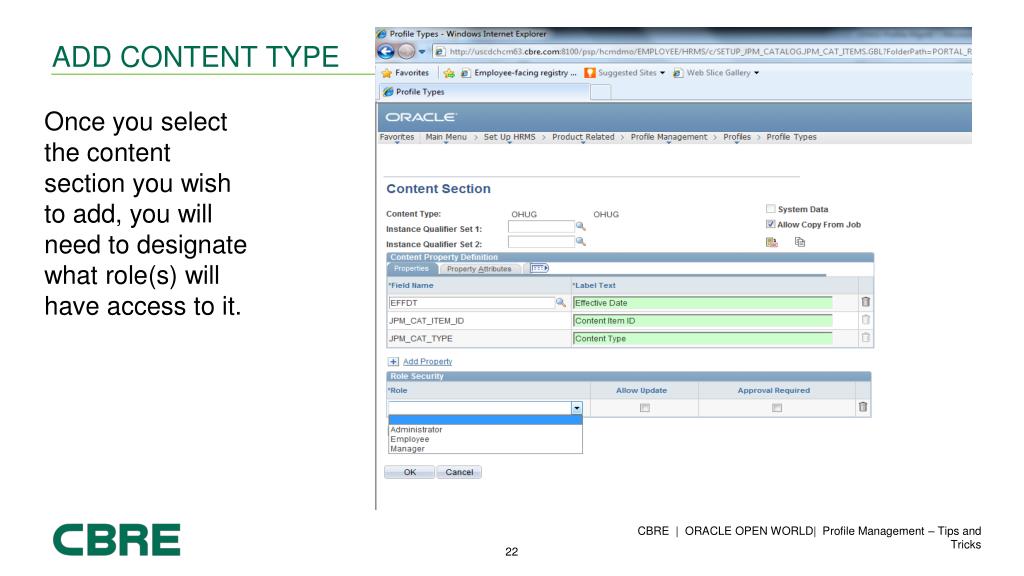Open the Profile Management breadcrumb
Screen dimensions: 1024x576
pos(669,137)
